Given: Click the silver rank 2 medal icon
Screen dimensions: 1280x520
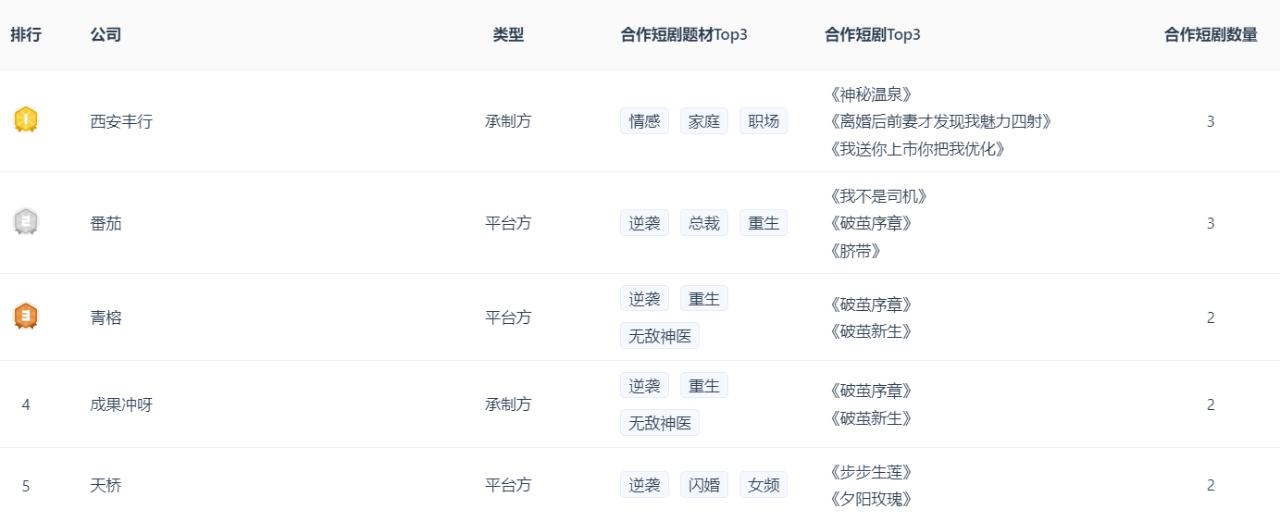Looking at the screenshot, I should point(26,222).
